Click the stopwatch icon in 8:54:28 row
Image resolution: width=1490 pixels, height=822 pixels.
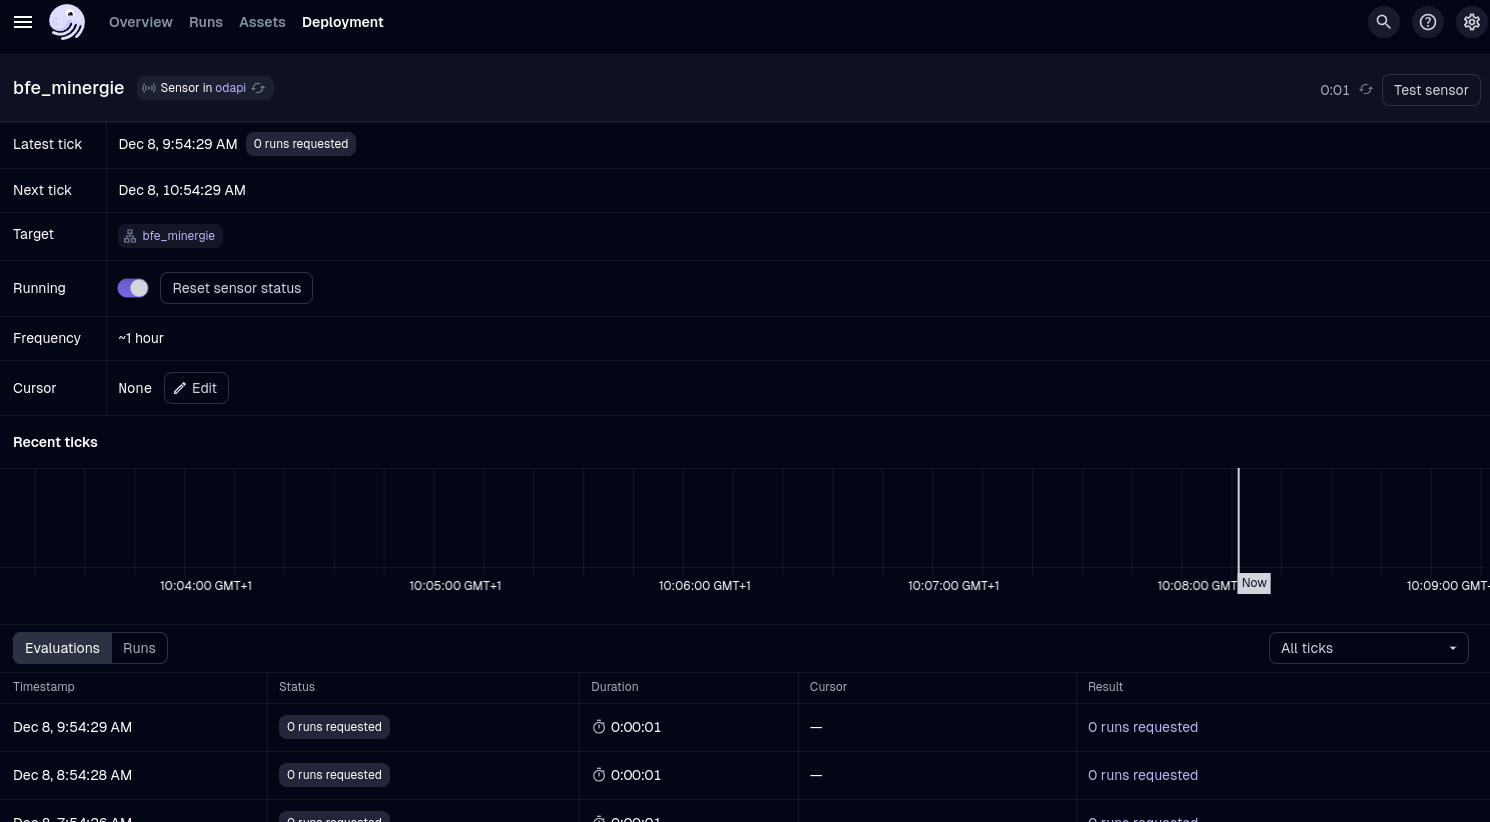599,775
